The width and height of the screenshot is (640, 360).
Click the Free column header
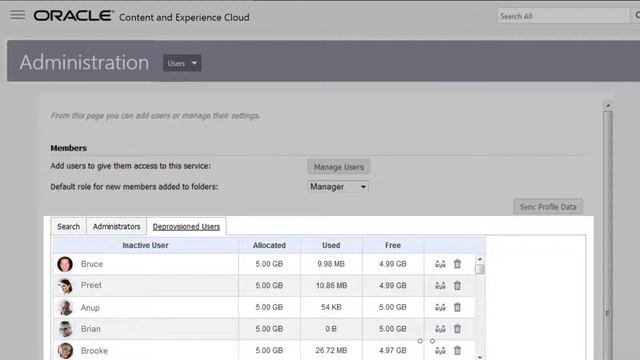393,245
